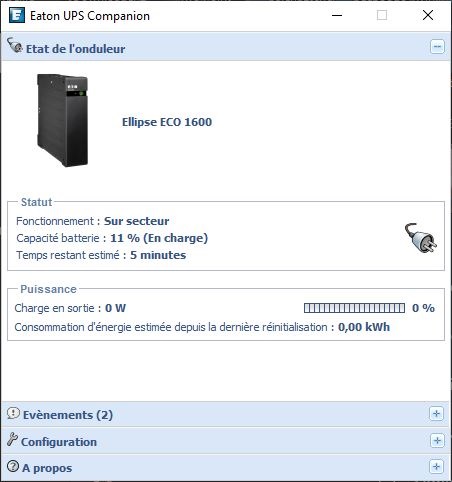Click the UPS cable icon beside Etat de l'onduleur
Image resolution: width=452 pixels, height=482 pixels.
14,45
